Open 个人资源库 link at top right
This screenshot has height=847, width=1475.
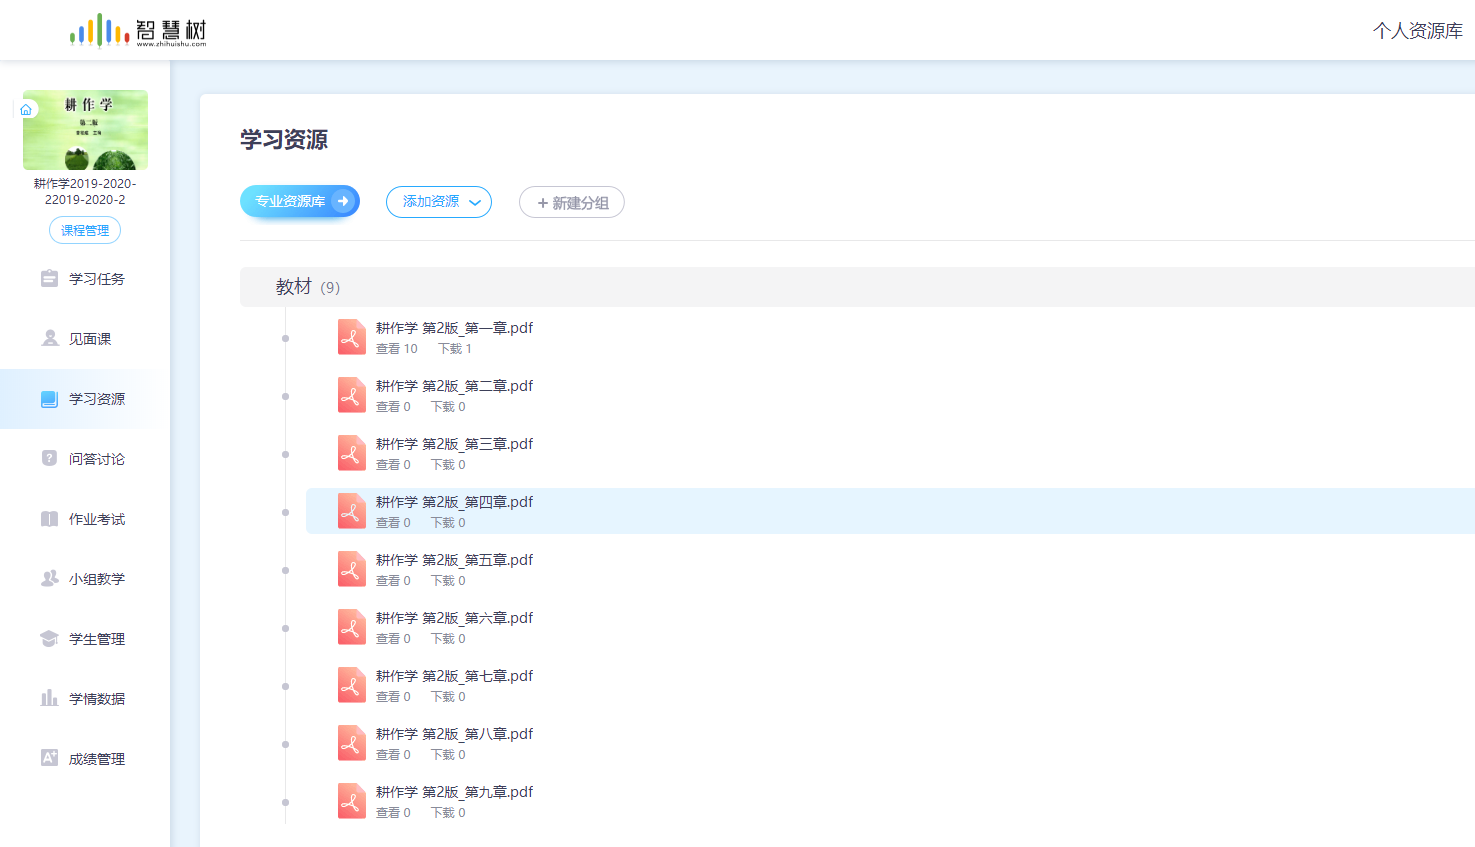click(x=1417, y=31)
